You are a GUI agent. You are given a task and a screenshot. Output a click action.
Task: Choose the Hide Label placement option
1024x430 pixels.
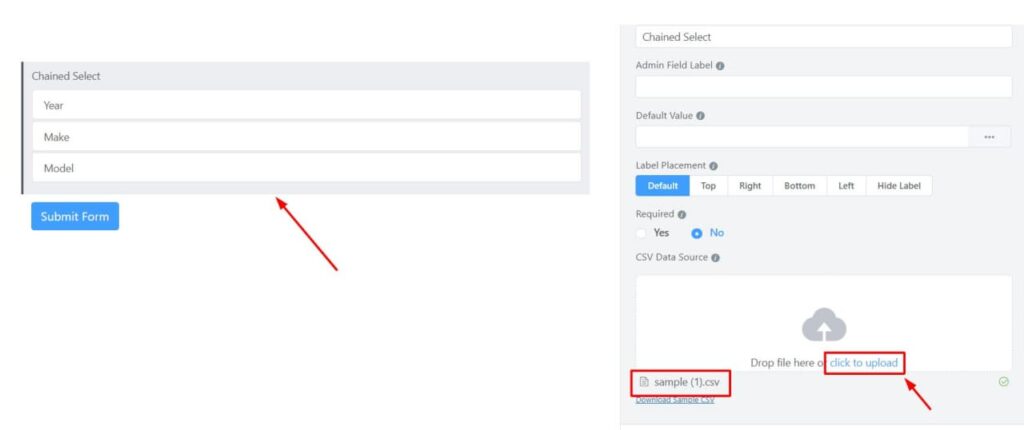pos(899,186)
